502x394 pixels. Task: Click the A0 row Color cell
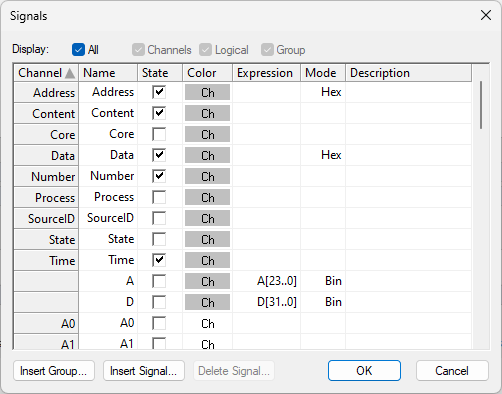pyautogui.click(x=207, y=323)
